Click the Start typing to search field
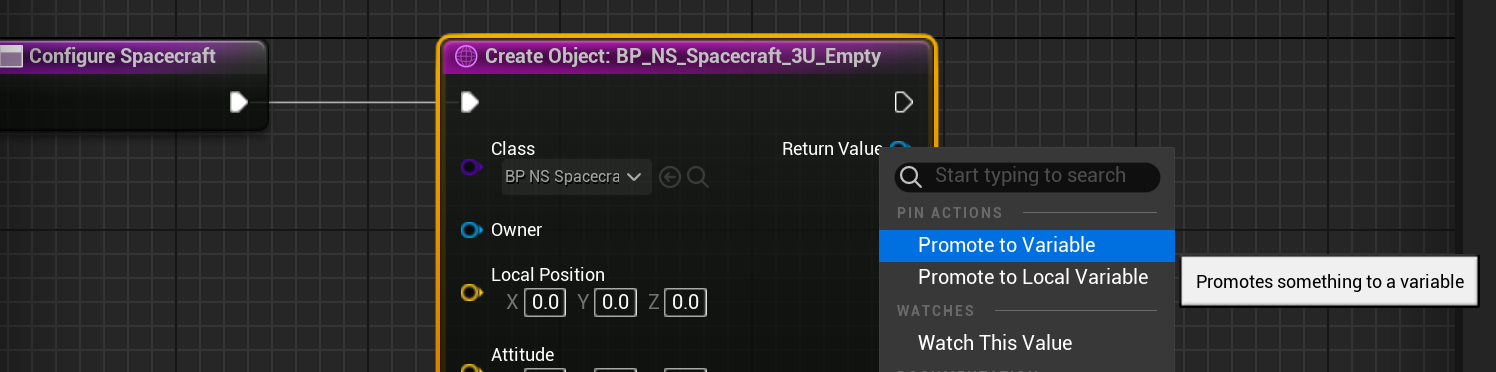The height and width of the screenshot is (372, 1496). (x=1027, y=177)
